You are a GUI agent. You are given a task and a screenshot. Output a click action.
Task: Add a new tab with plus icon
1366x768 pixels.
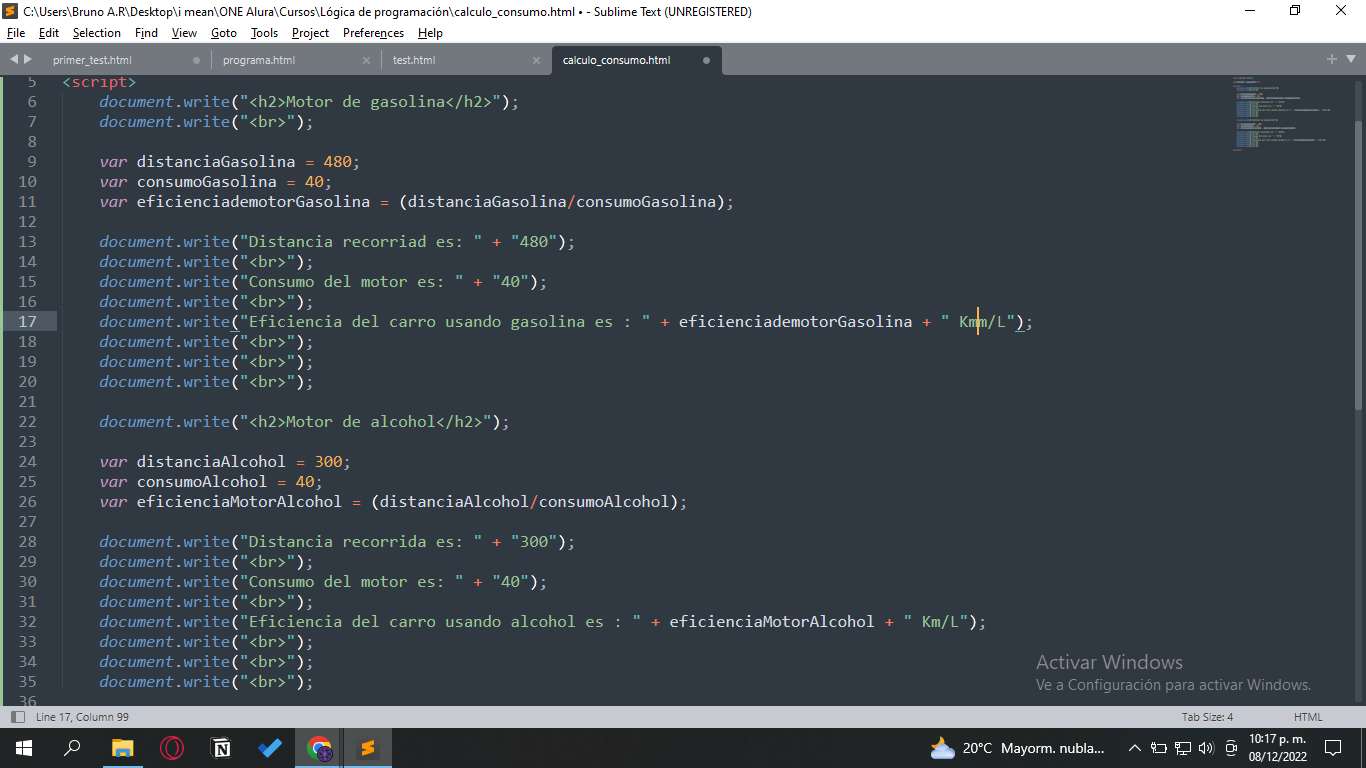coord(1332,60)
